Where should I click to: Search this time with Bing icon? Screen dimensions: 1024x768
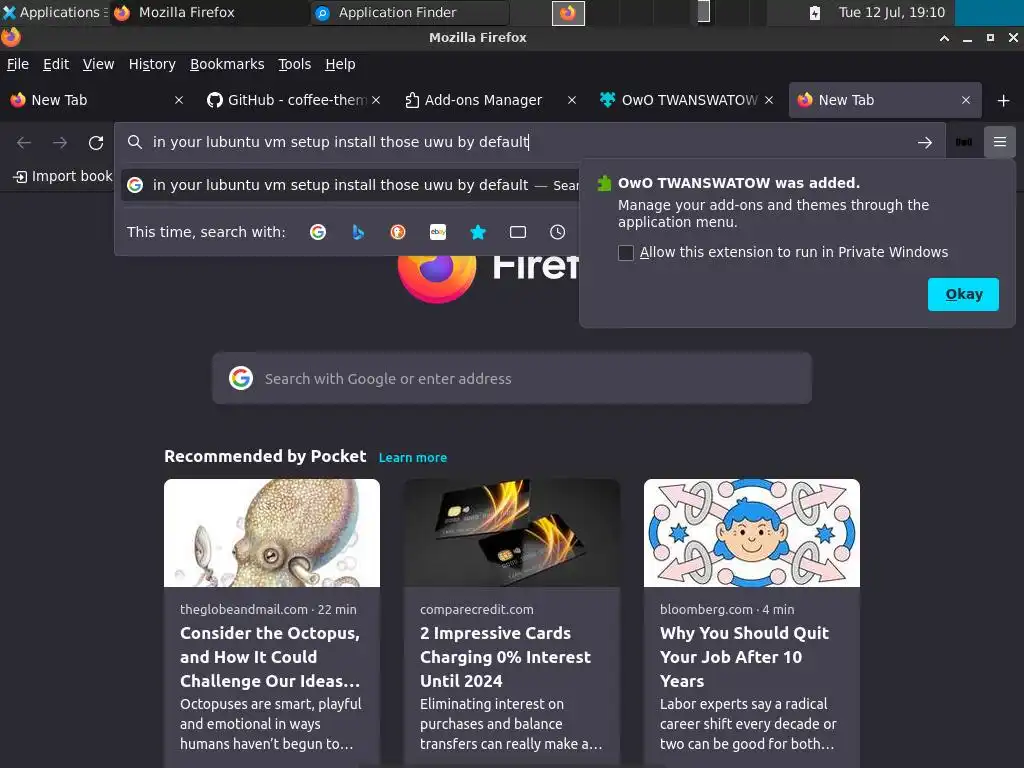pyautogui.click(x=358, y=232)
